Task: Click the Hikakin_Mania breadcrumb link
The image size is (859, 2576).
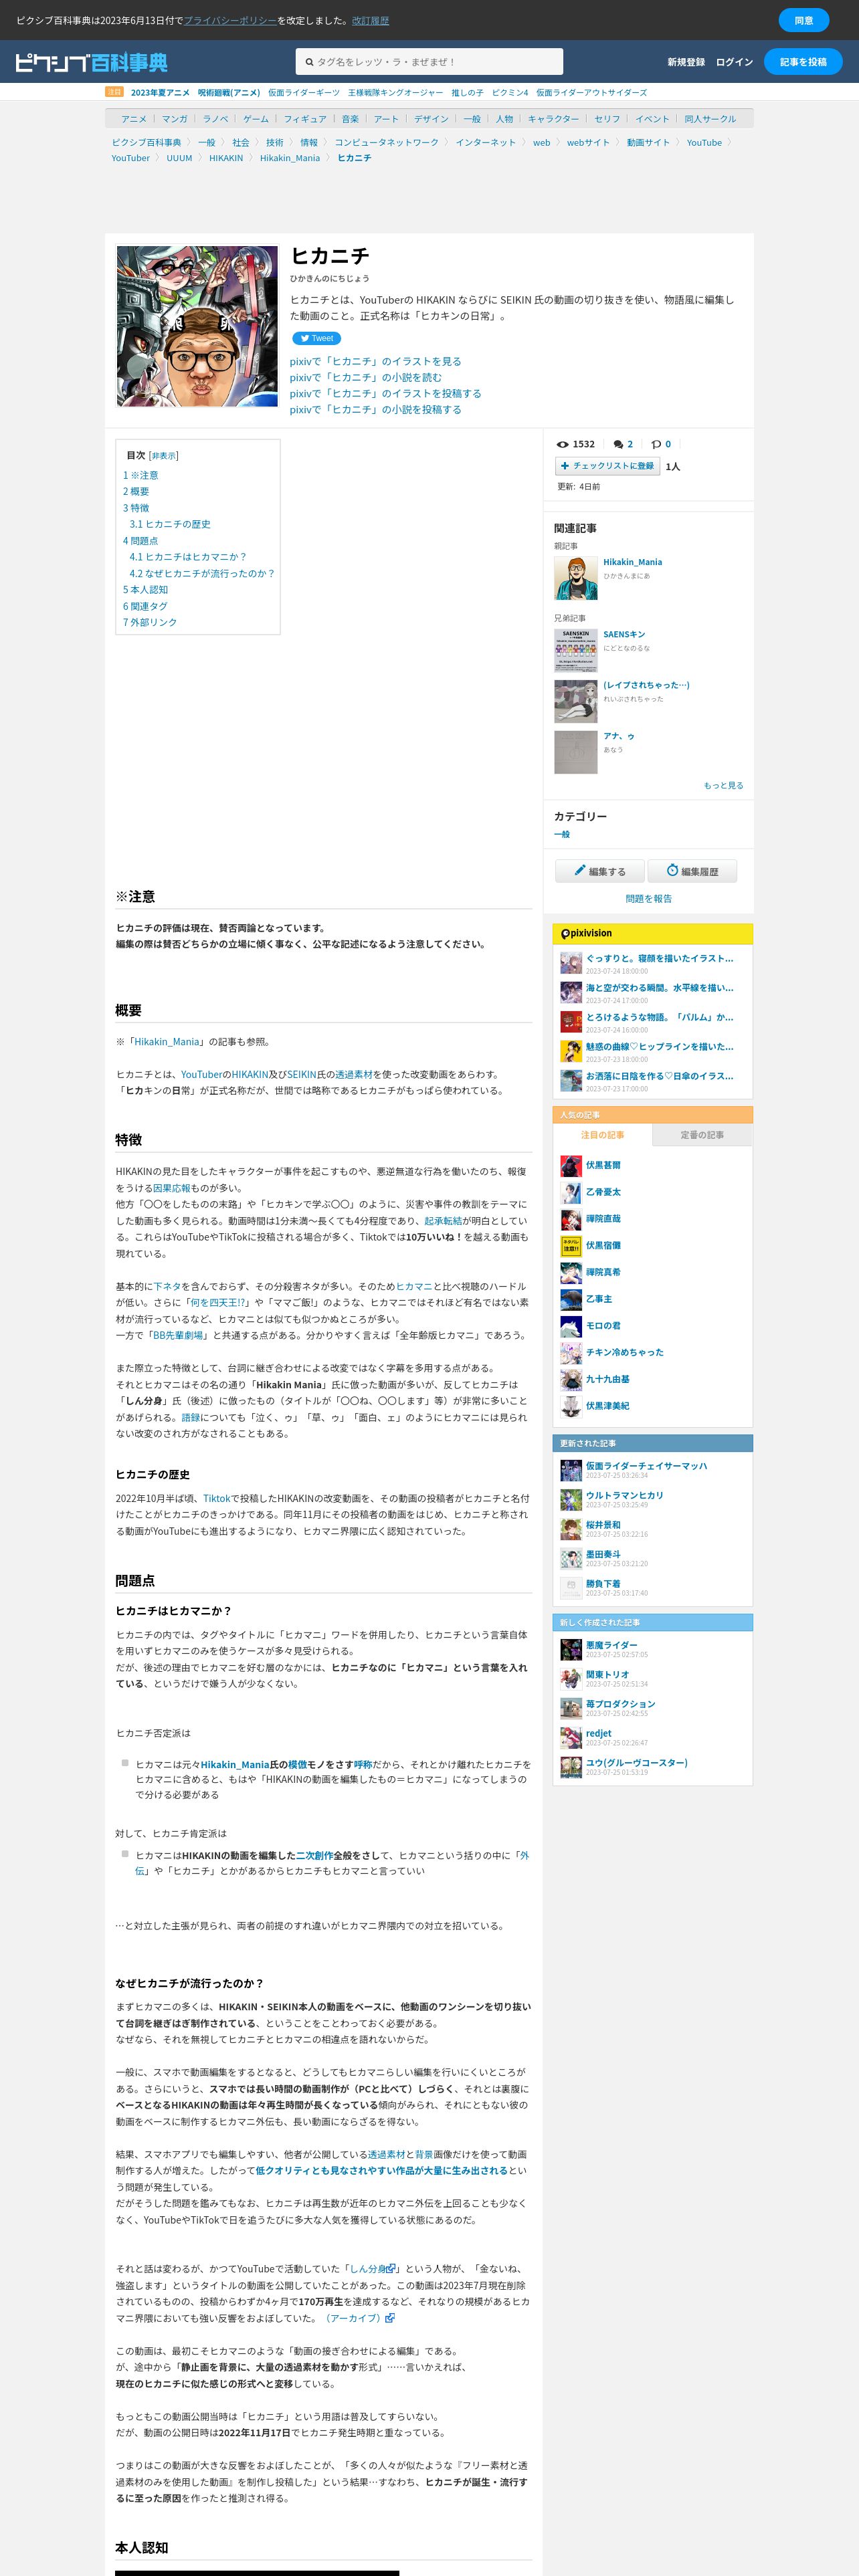Action: 290,158
